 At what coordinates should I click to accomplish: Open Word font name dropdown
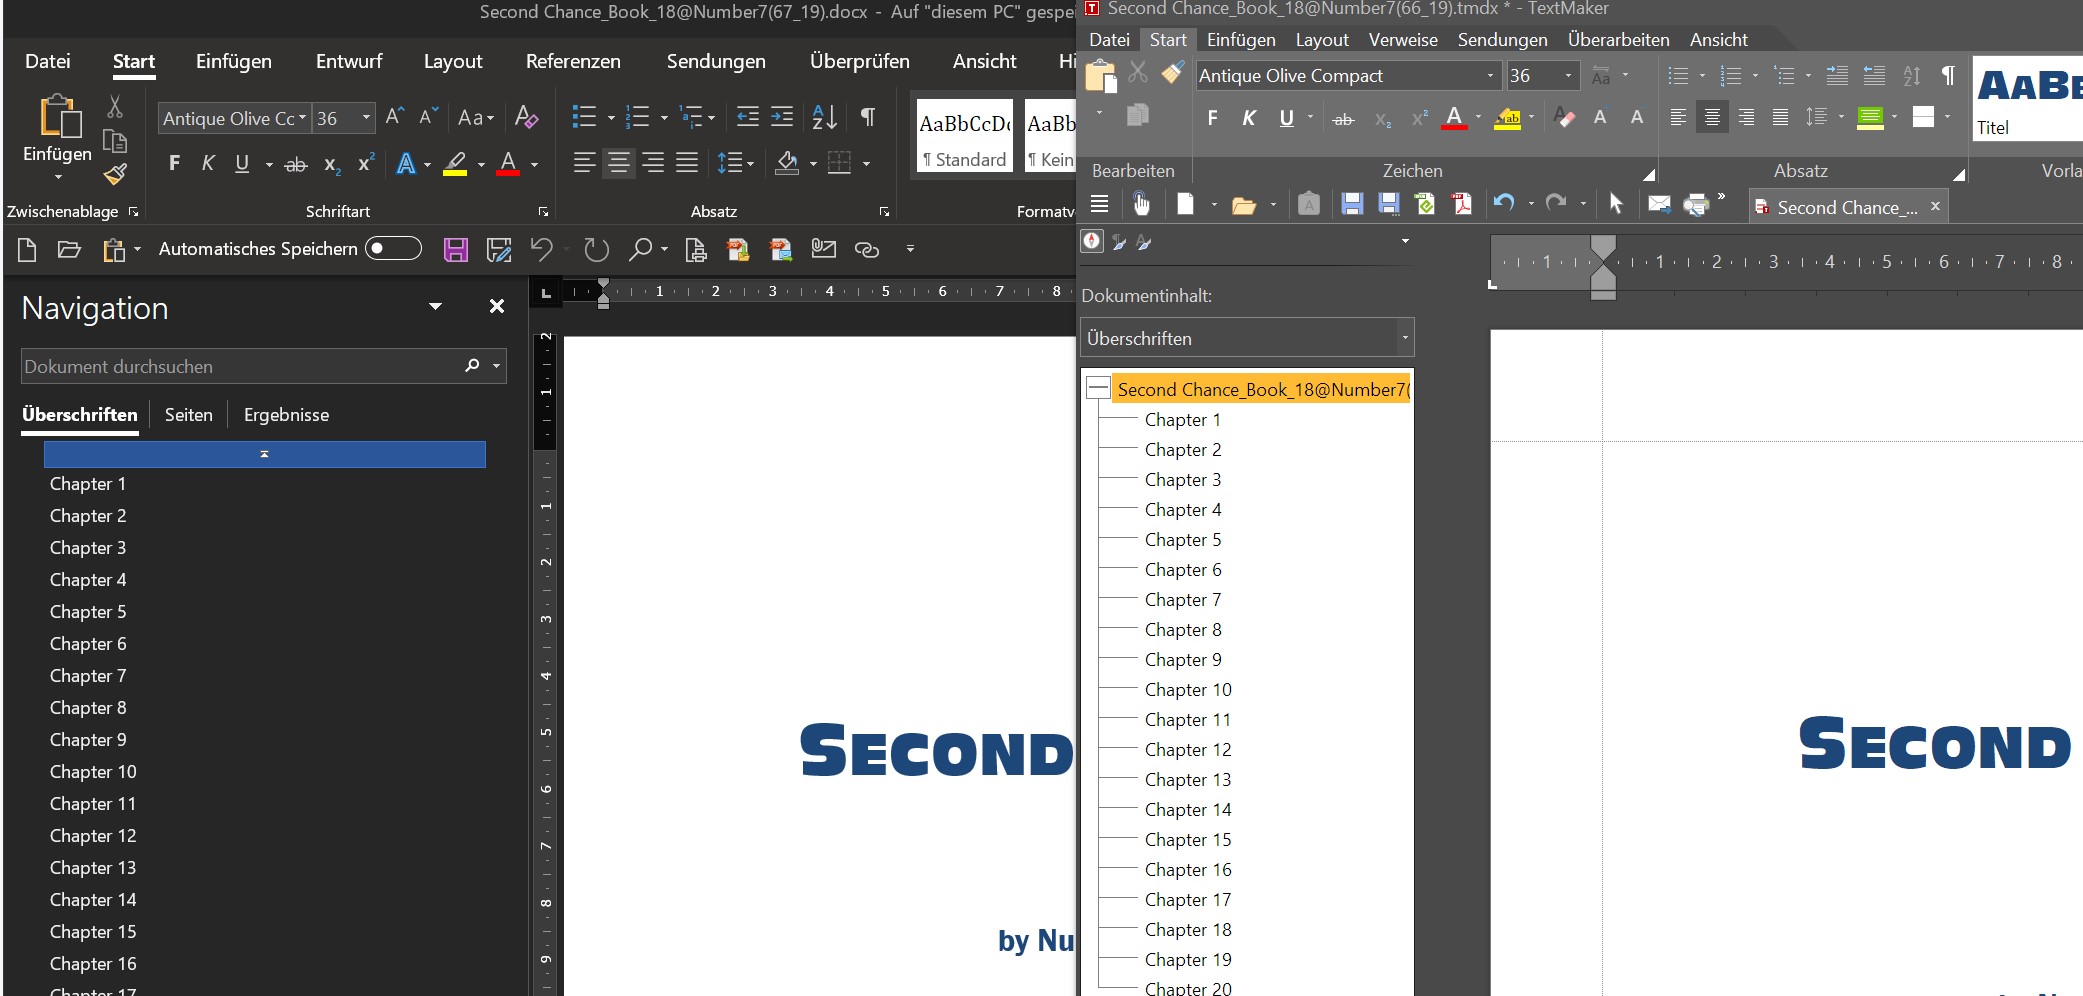[x=302, y=117]
